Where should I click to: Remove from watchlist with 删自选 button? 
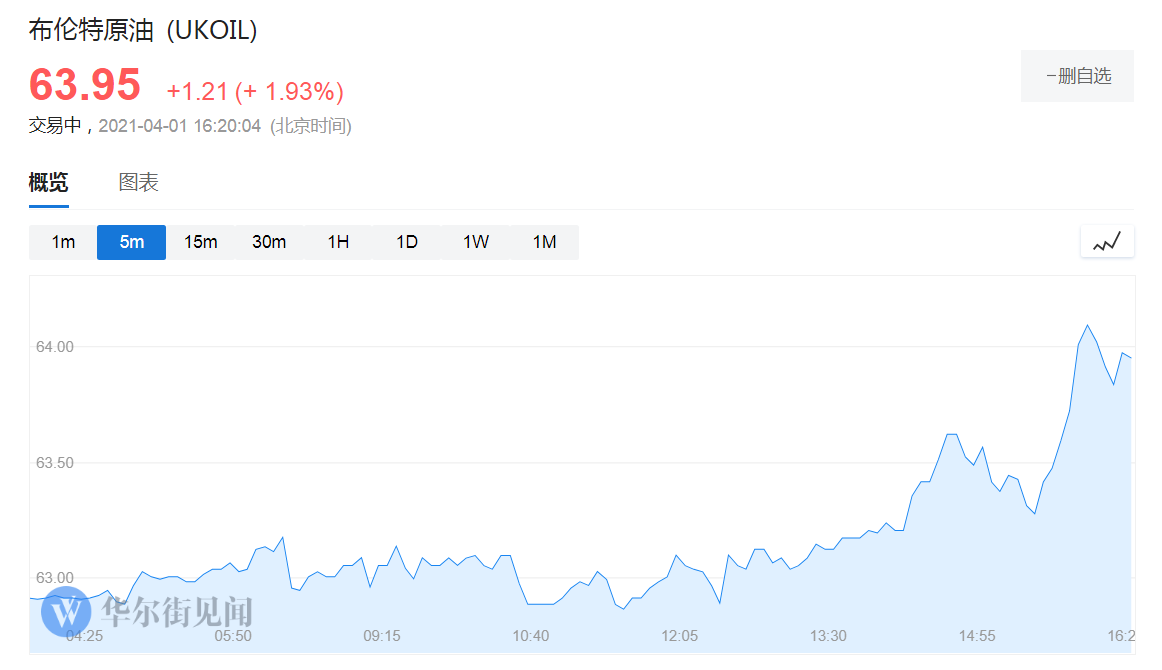[x=1077, y=76]
